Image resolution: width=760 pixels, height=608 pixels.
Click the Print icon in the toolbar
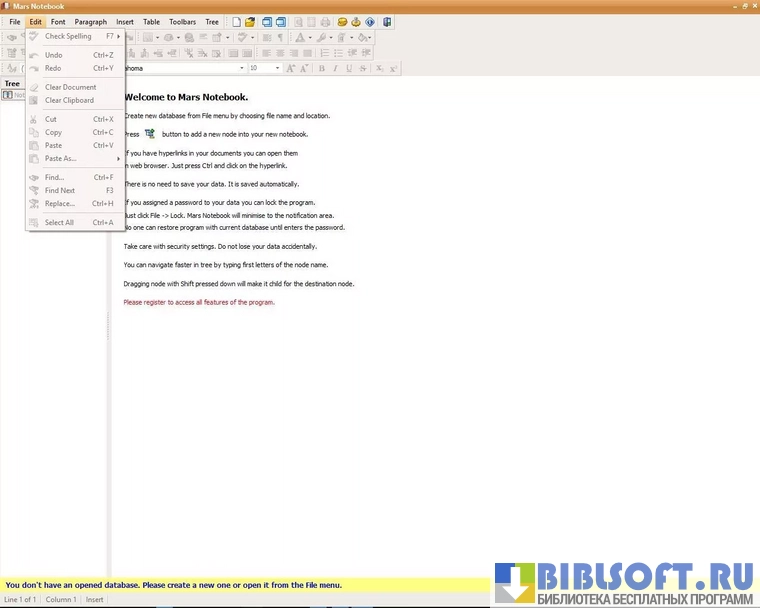pos(325,22)
